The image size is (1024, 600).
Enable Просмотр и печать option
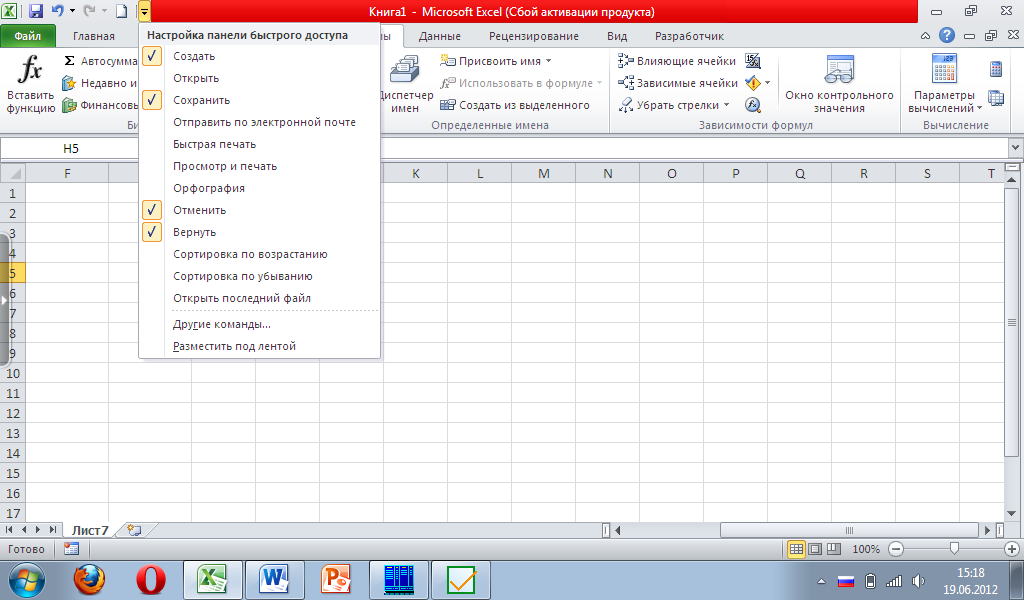coord(259,166)
